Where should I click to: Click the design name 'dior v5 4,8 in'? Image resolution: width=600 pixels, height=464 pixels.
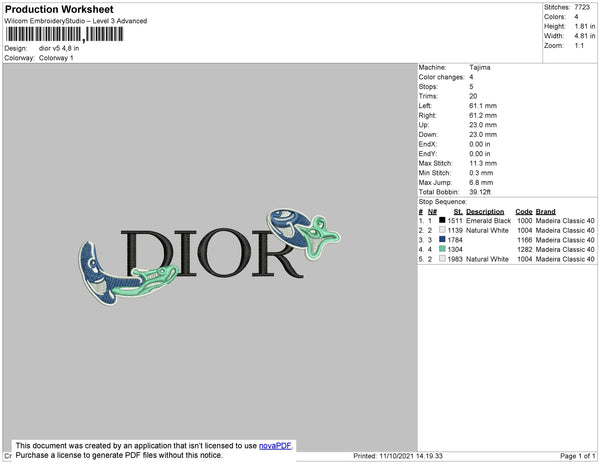[59, 48]
